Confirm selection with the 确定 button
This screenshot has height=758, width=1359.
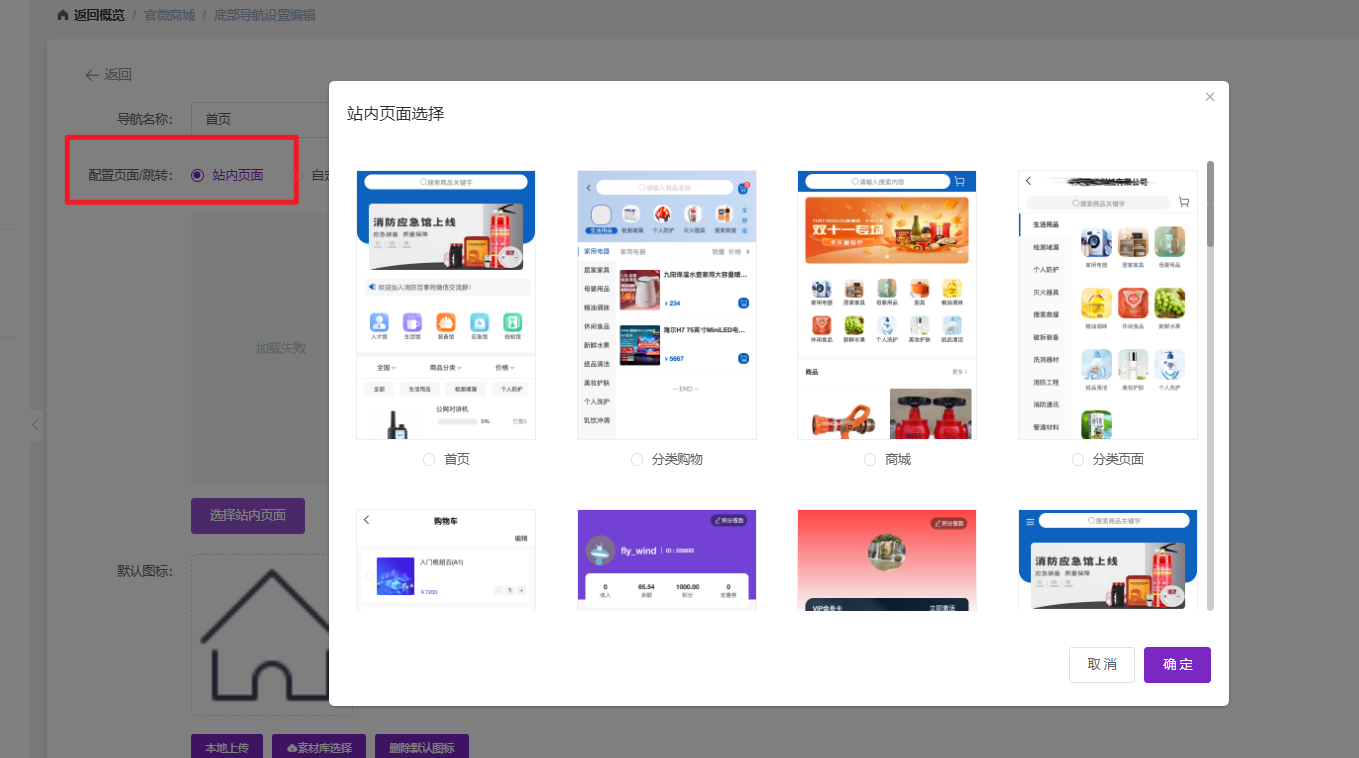point(1177,665)
